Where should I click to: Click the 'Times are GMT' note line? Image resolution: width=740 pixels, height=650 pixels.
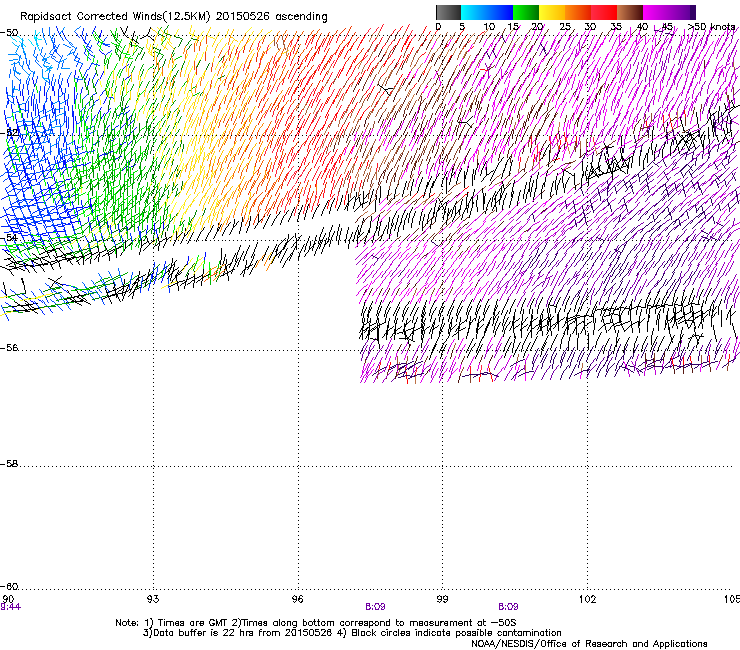(316, 623)
